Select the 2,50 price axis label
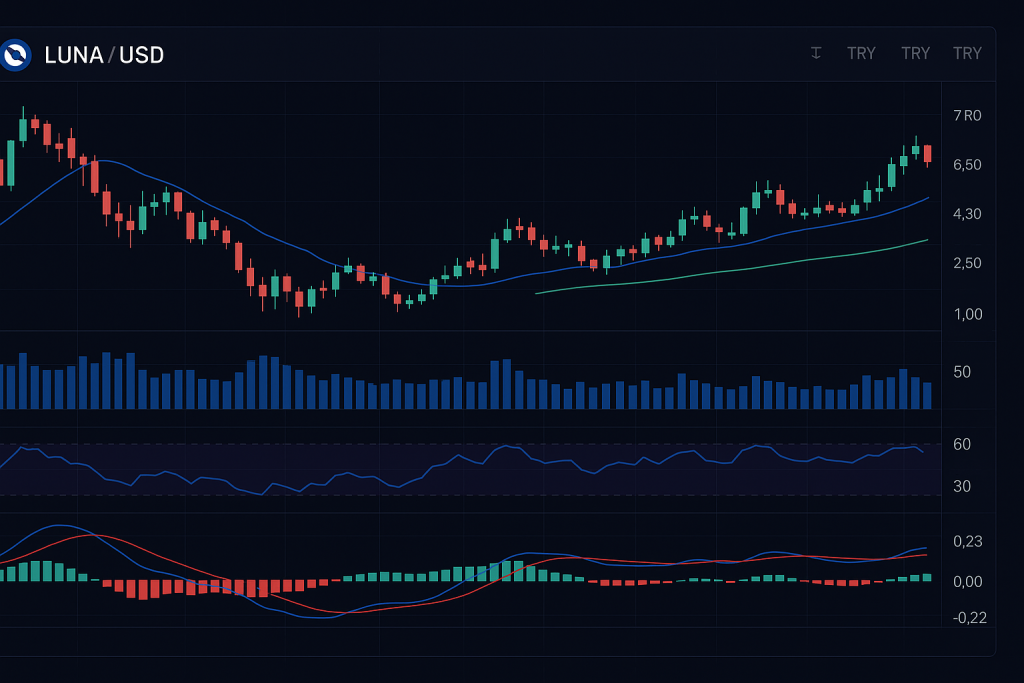 967,263
